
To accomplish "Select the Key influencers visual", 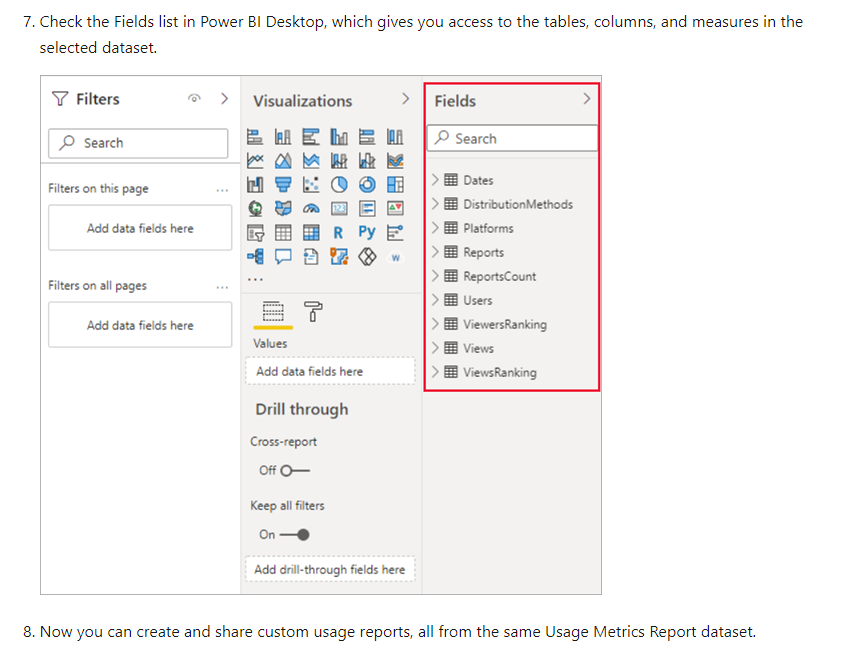I will [395, 233].
